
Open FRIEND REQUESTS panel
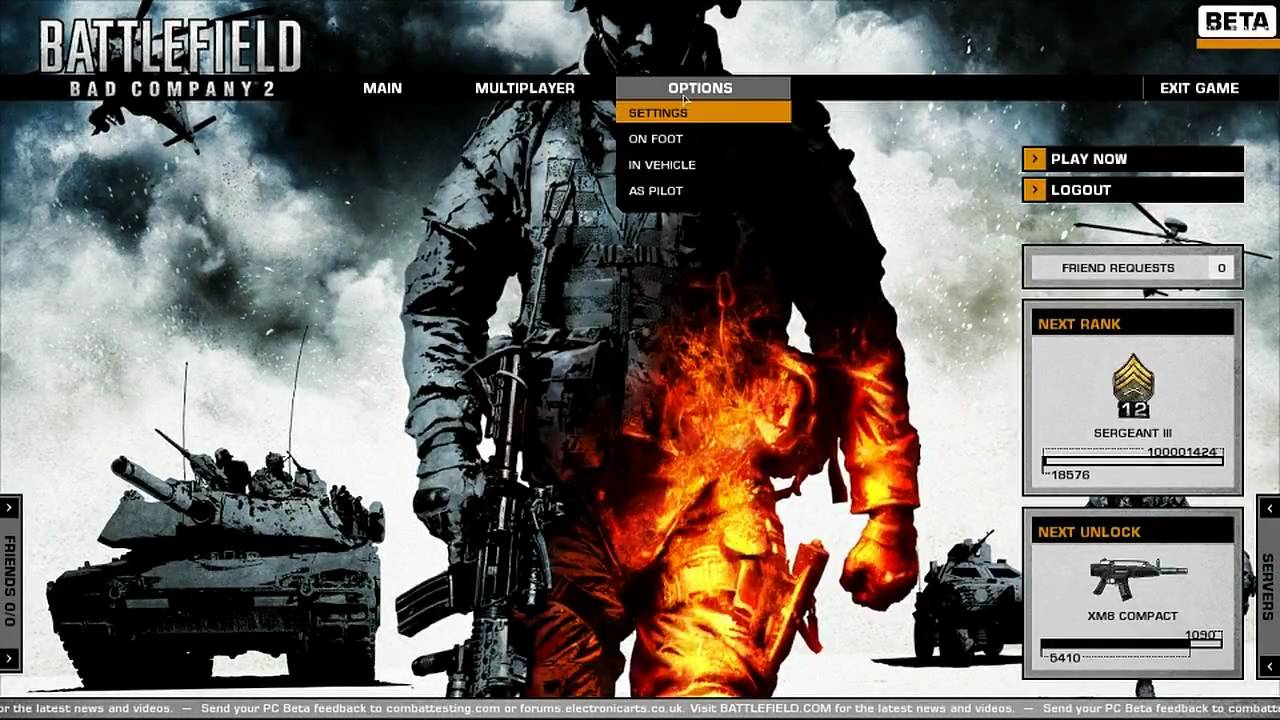[x=1133, y=268]
